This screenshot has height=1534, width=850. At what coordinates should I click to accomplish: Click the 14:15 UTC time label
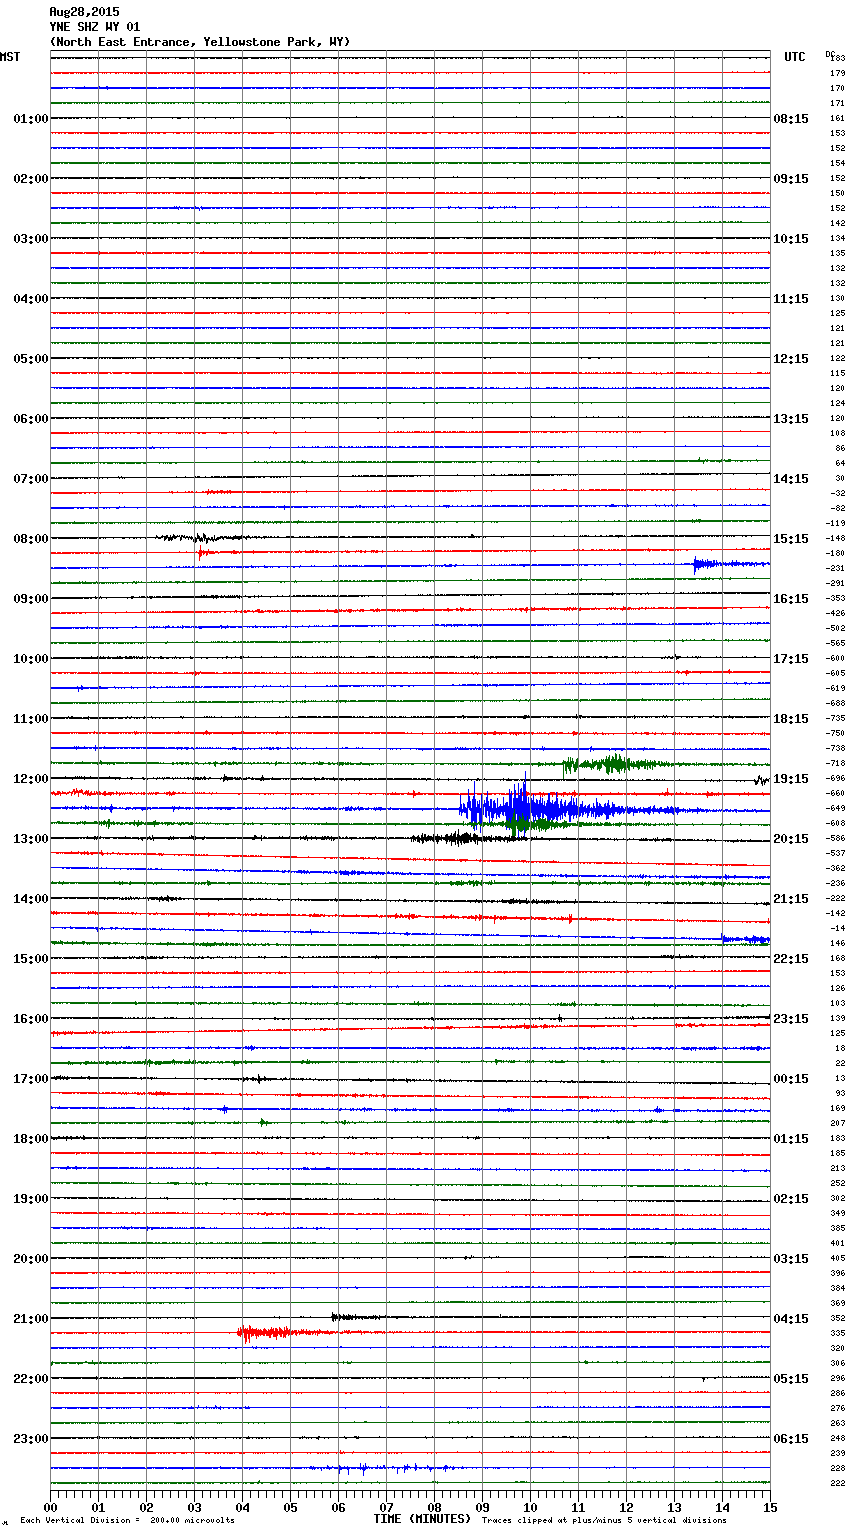791,479
